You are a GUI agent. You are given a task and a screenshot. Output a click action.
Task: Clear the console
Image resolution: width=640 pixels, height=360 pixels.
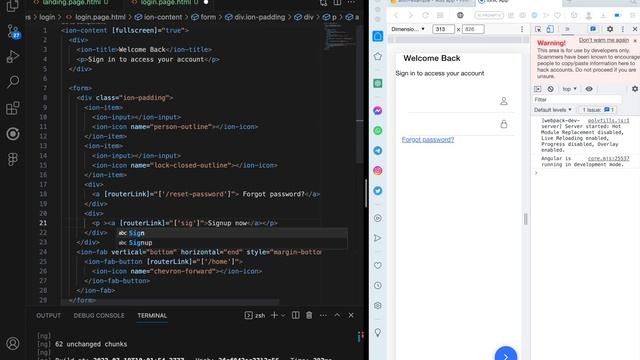coord(550,89)
